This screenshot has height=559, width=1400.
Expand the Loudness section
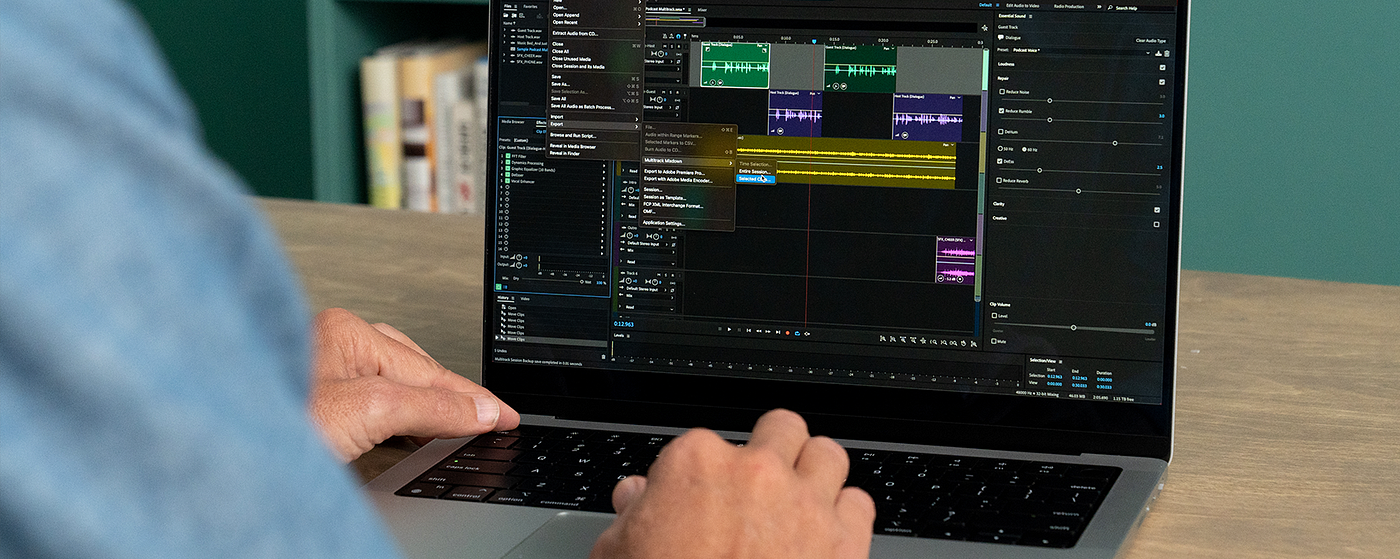click(x=1006, y=65)
